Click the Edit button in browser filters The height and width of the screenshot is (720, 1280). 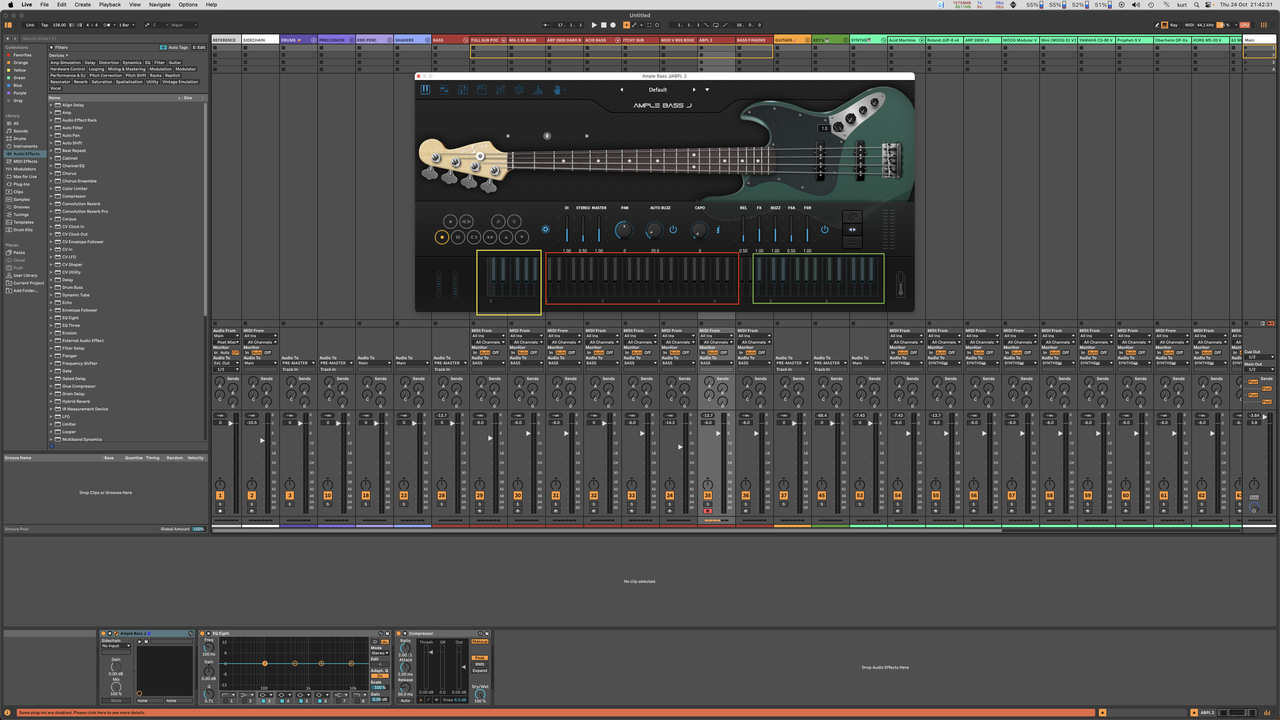click(x=199, y=47)
